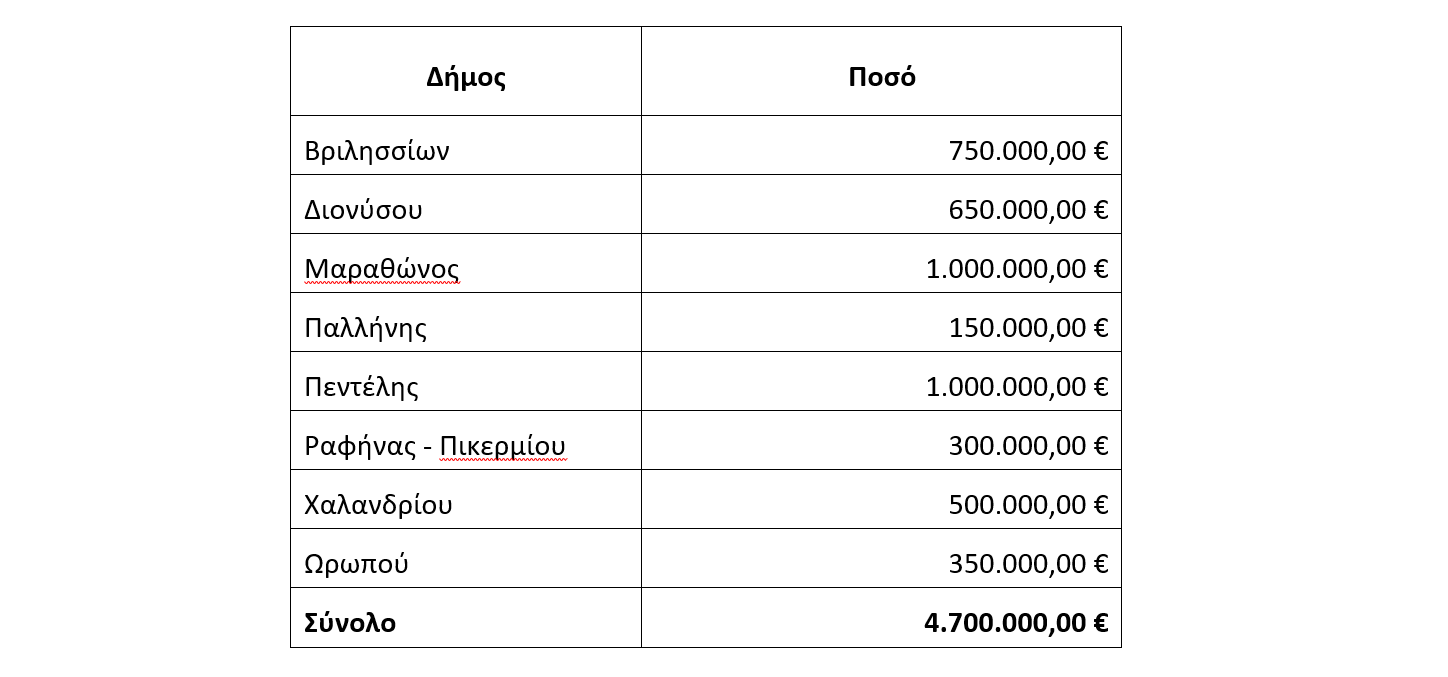
Task: Click Μαραθώνος row amount 1.000.000,00 €
Action: tap(1017, 269)
